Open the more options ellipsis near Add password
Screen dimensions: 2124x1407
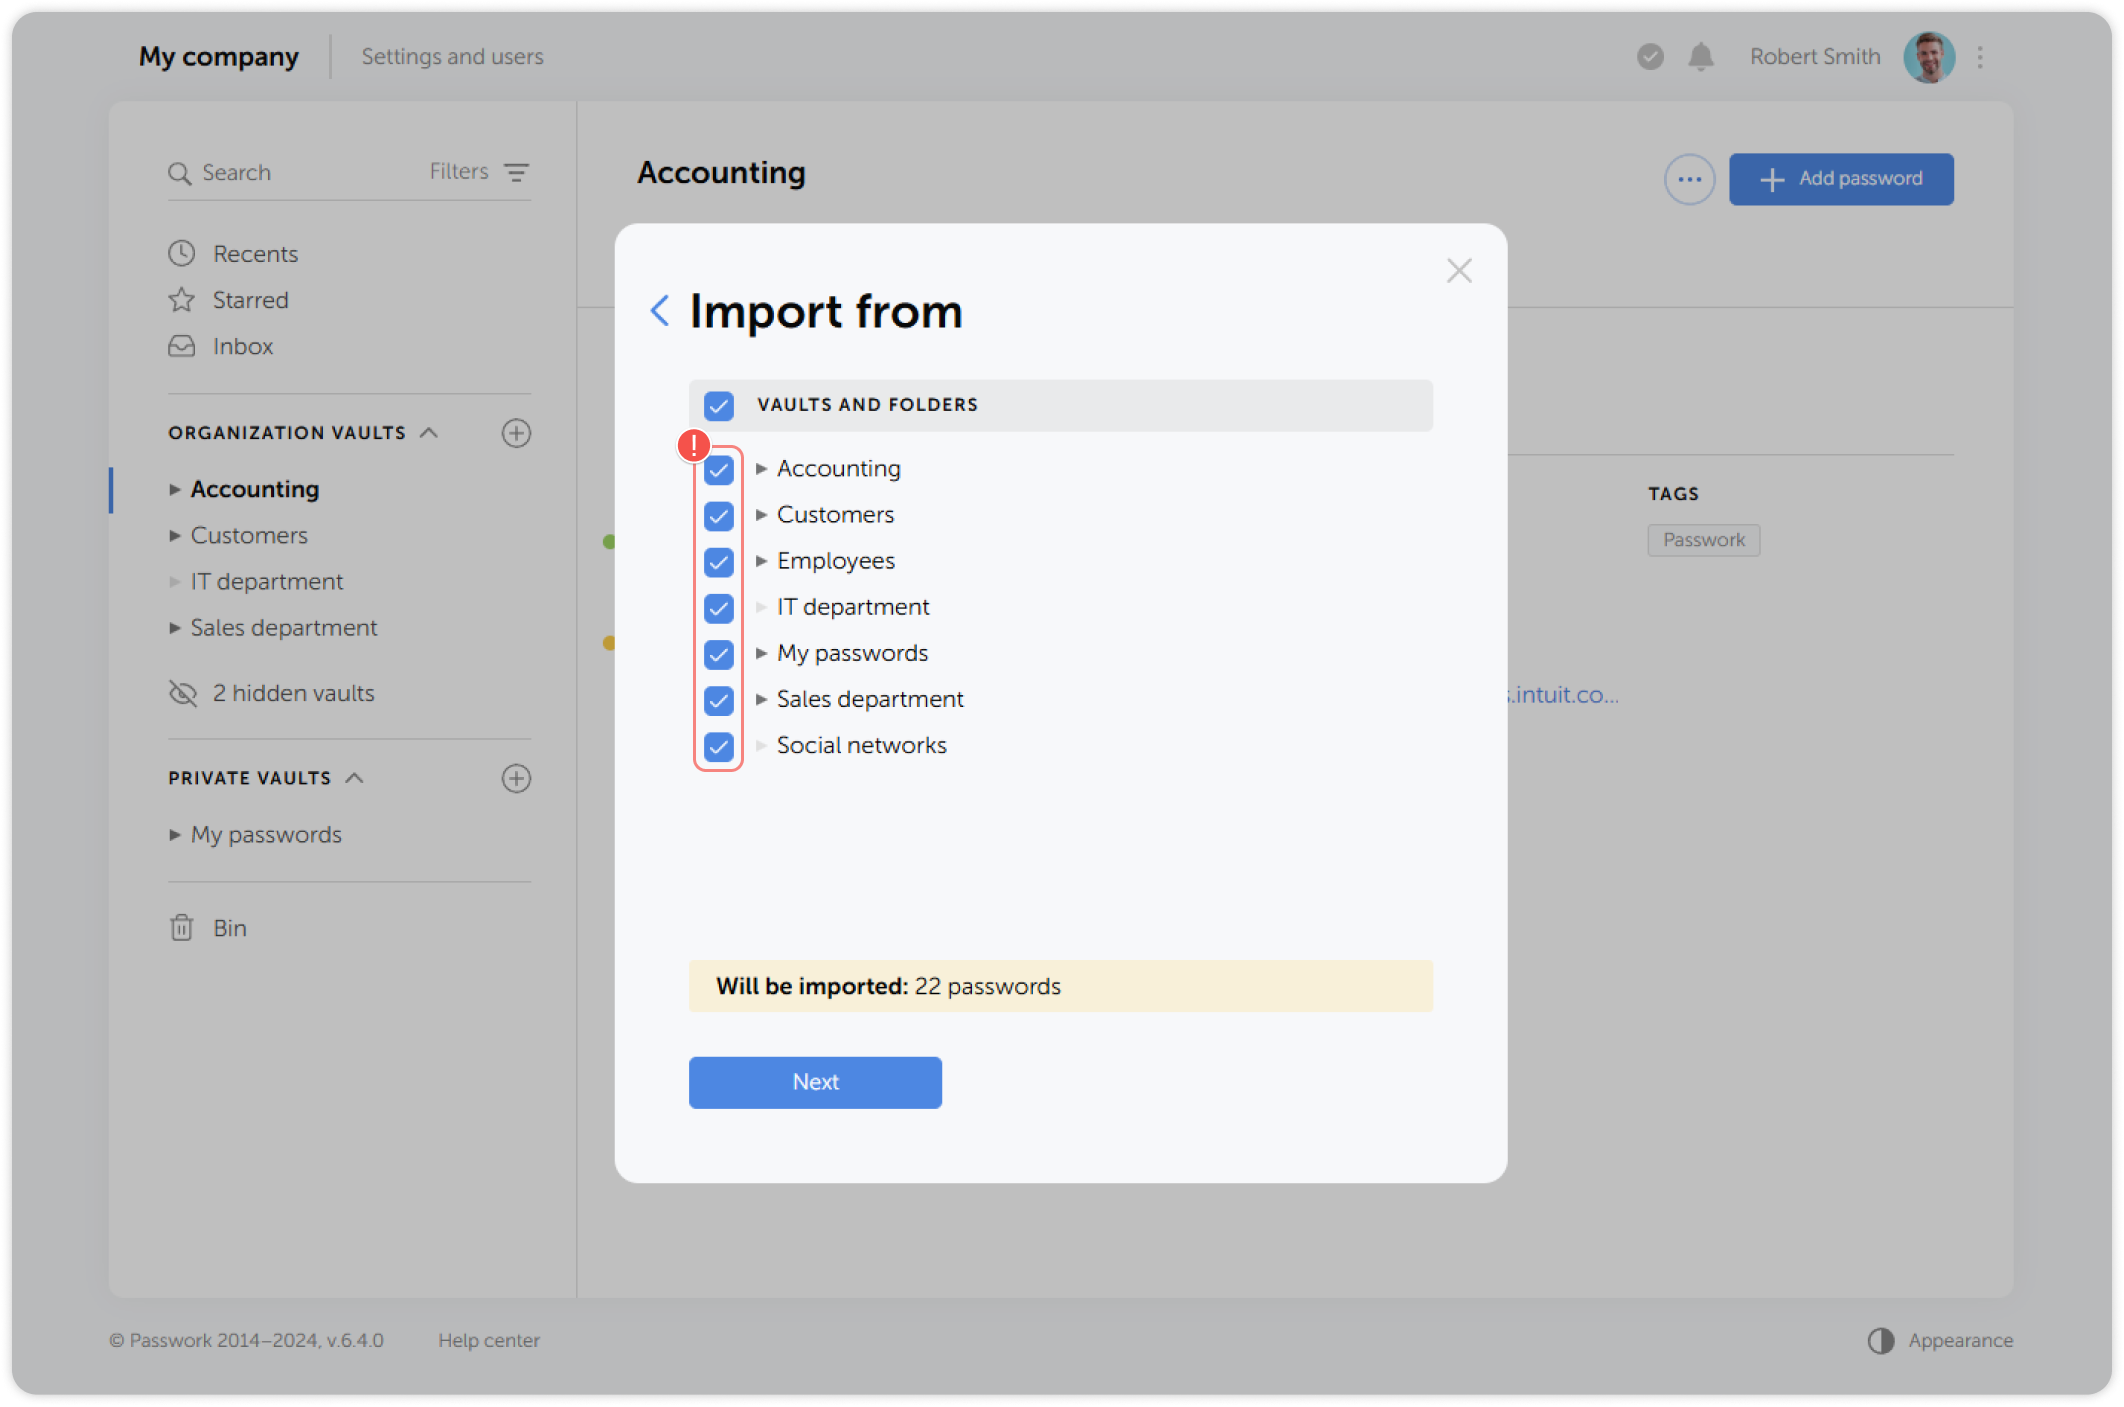(1689, 179)
